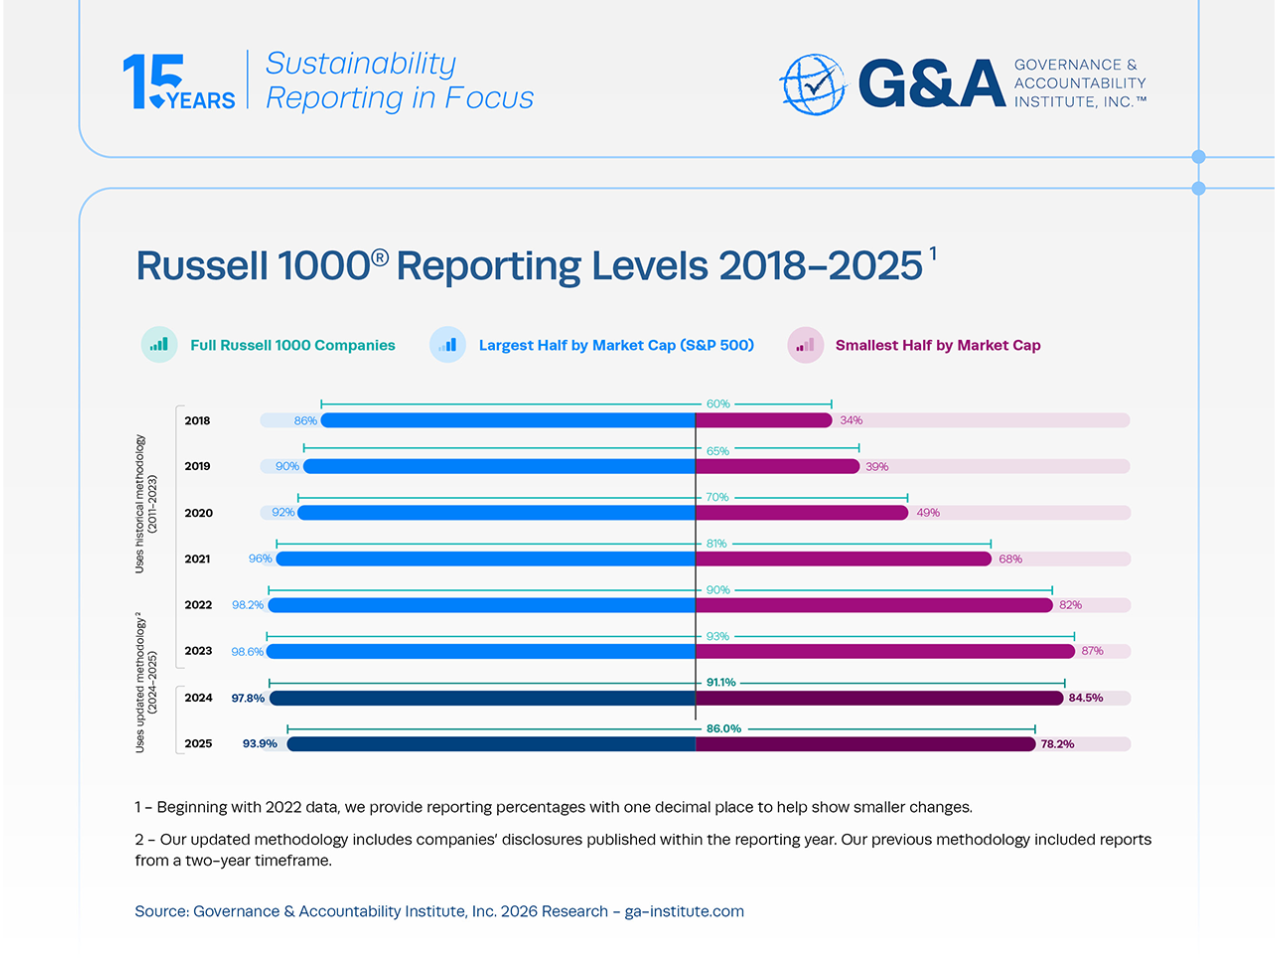Click footnote 1 about 2022 decimal data
Viewport: 1280px width, 960px height.
point(554,807)
